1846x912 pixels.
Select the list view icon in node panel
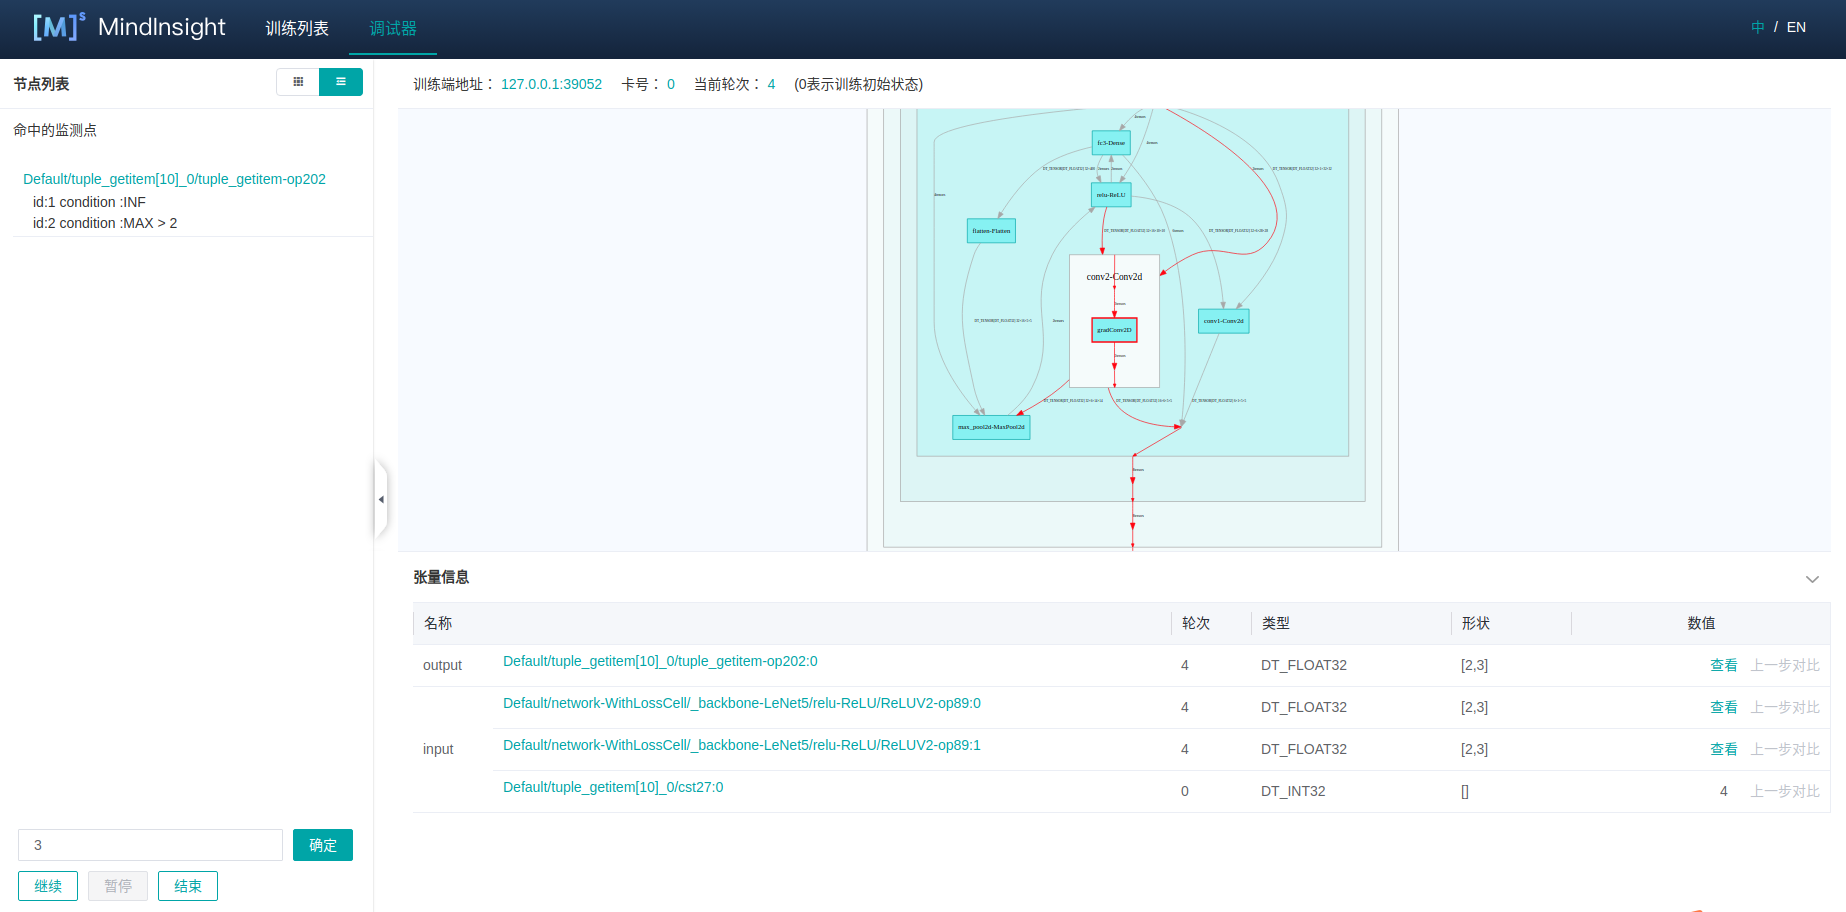coord(341,82)
